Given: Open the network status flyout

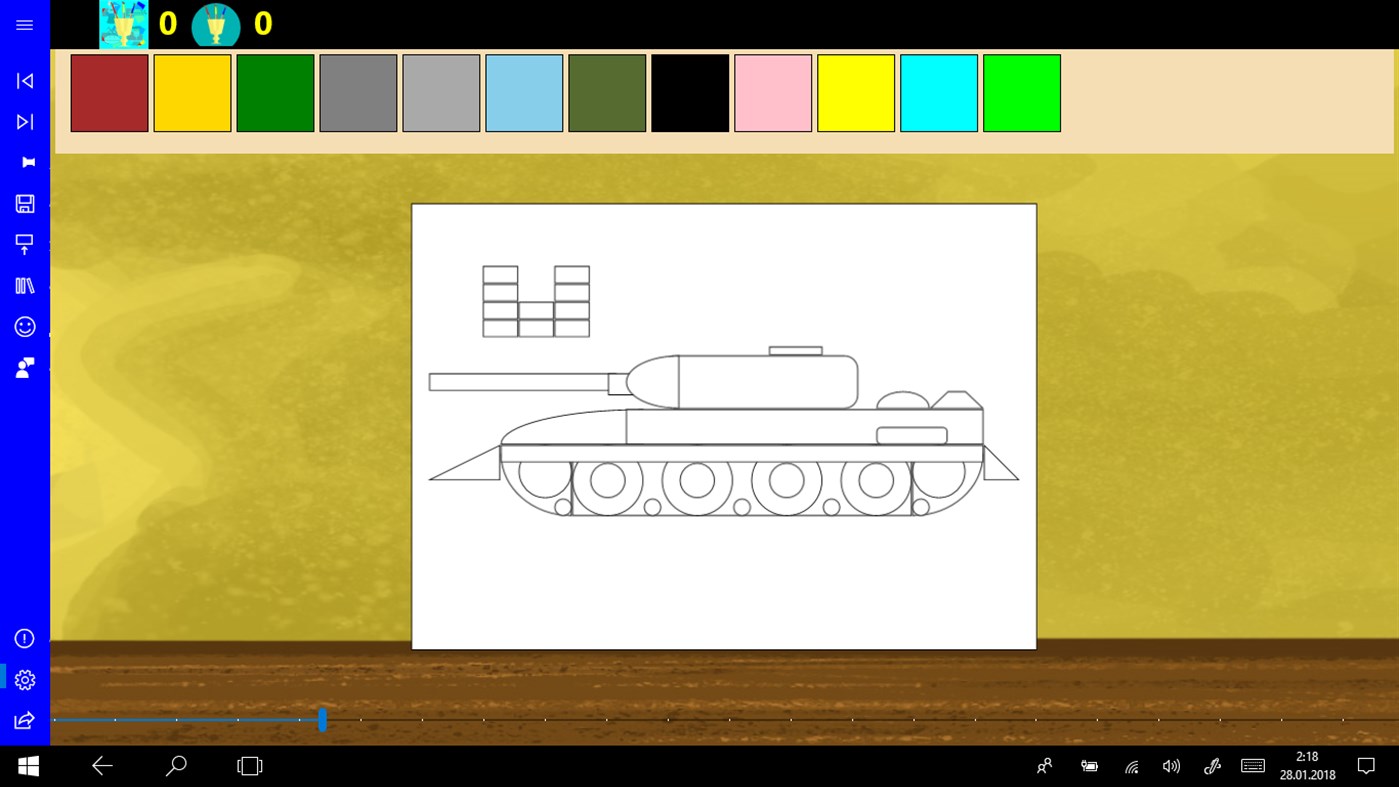Looking at the screenshot, I should point(1131,765).
